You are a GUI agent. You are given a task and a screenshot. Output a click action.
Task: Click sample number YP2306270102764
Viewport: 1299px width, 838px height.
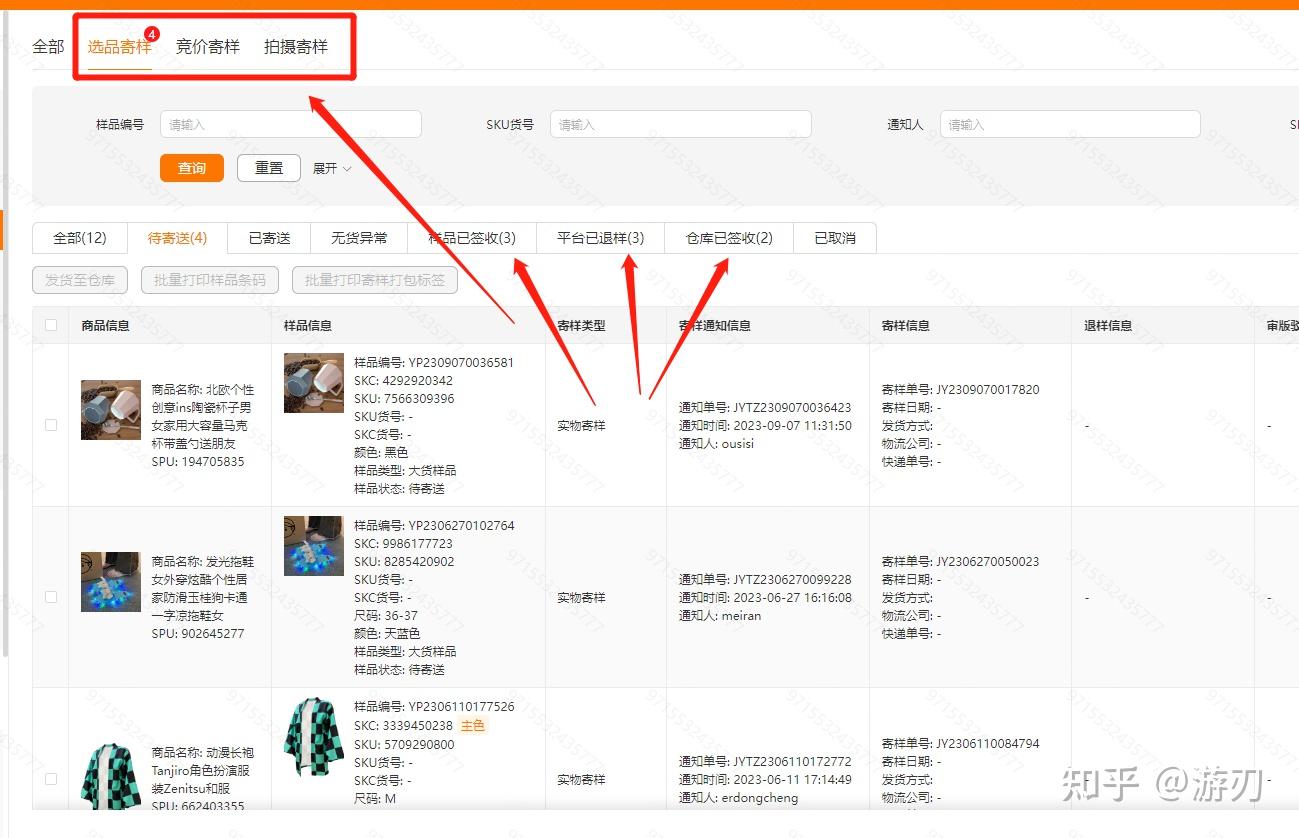point(461,526)
